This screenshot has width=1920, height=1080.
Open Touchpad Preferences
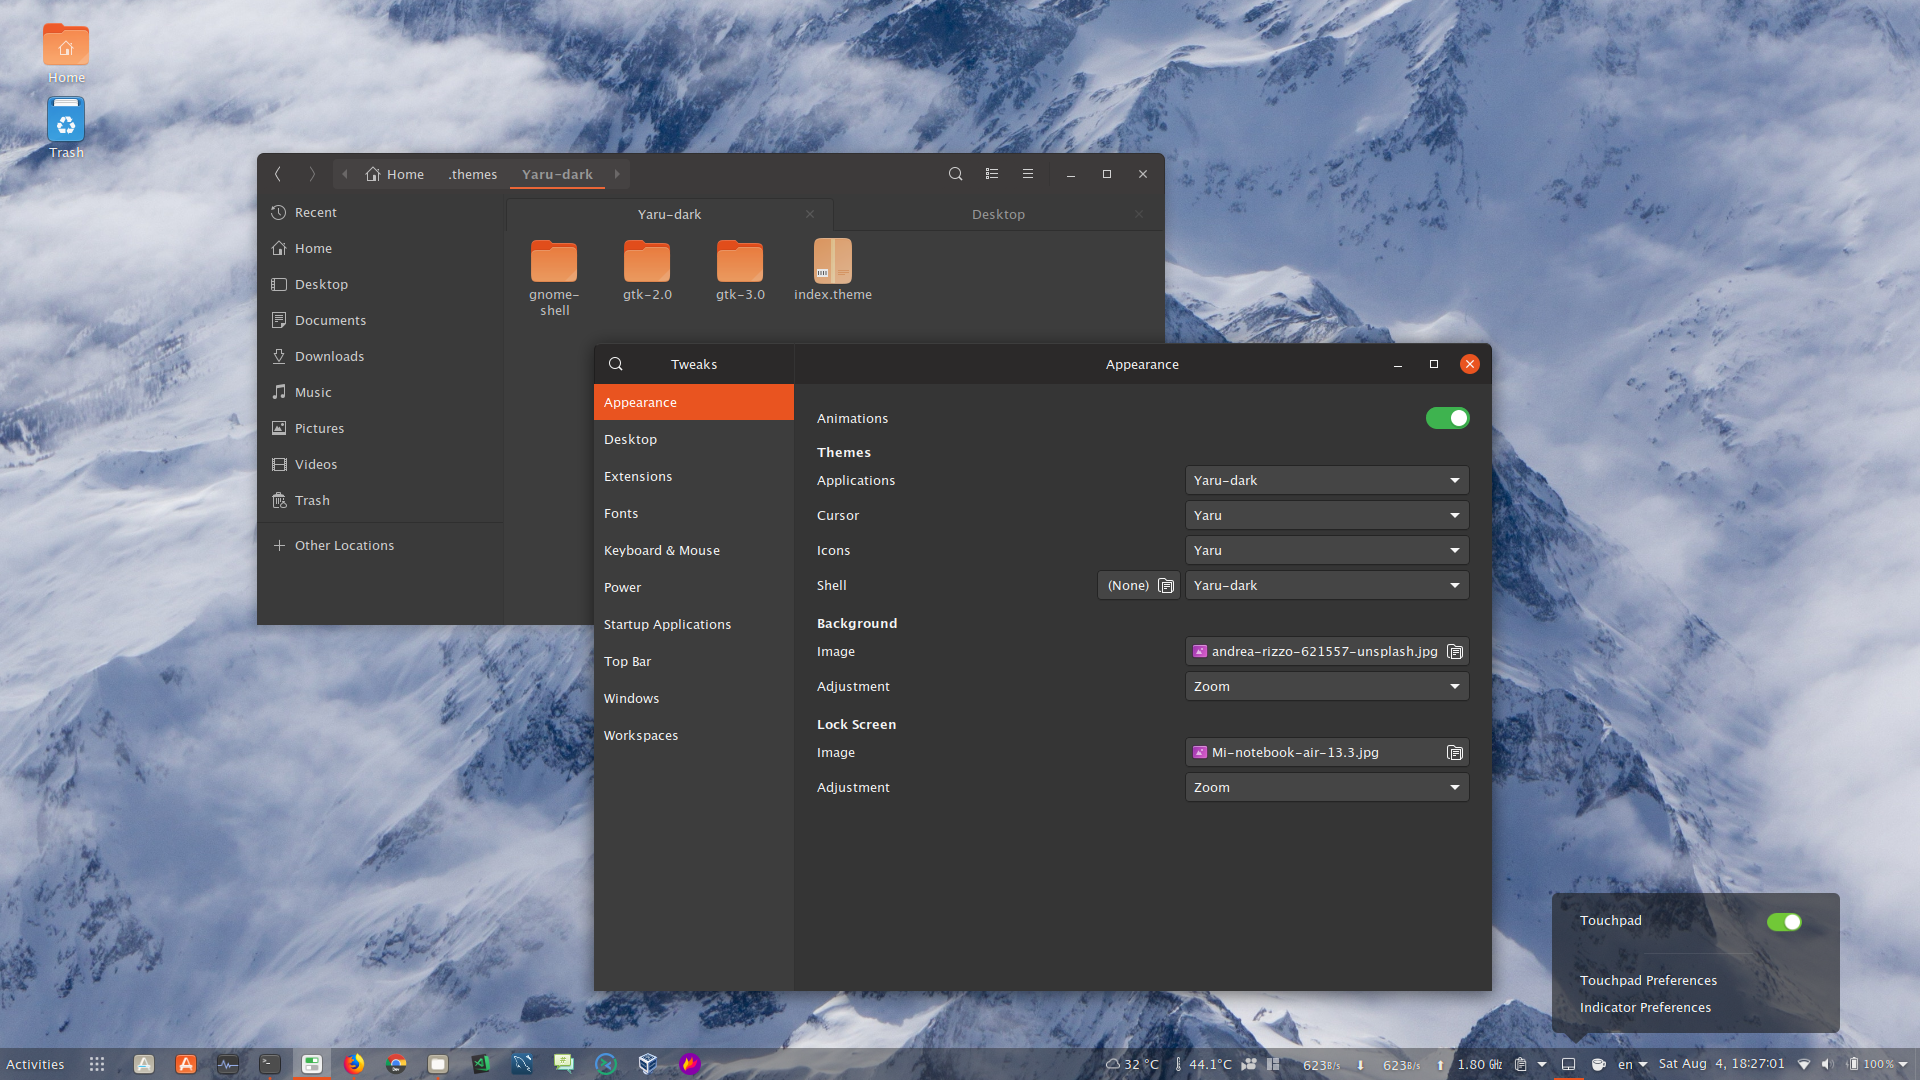click(x=1648, y=980)
